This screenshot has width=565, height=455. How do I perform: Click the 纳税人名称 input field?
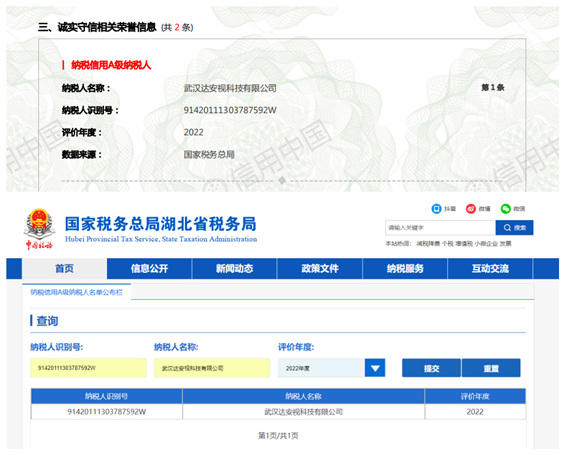tap(212, 368)
